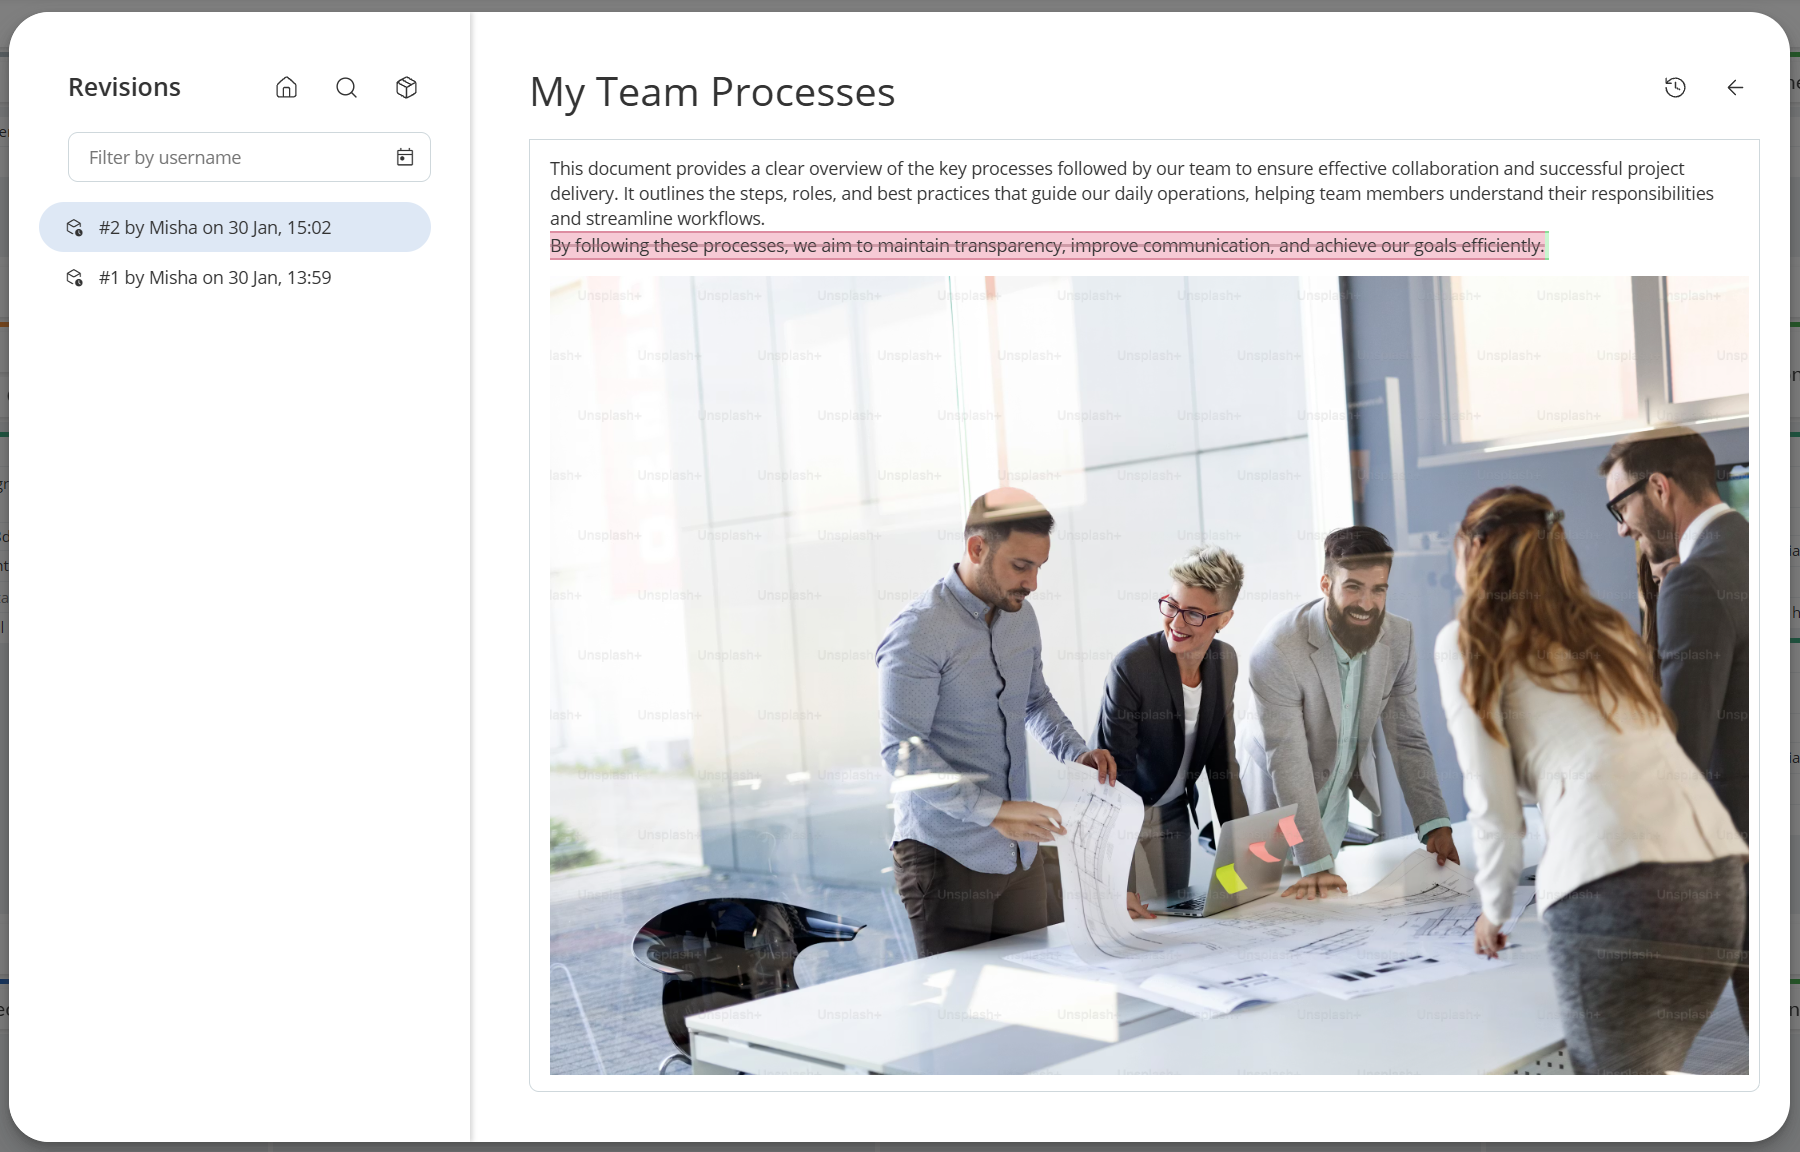Viewport: 1800px width, 1152px height.
Task: Open the calendar date filter icon
Action: [405, 157]
